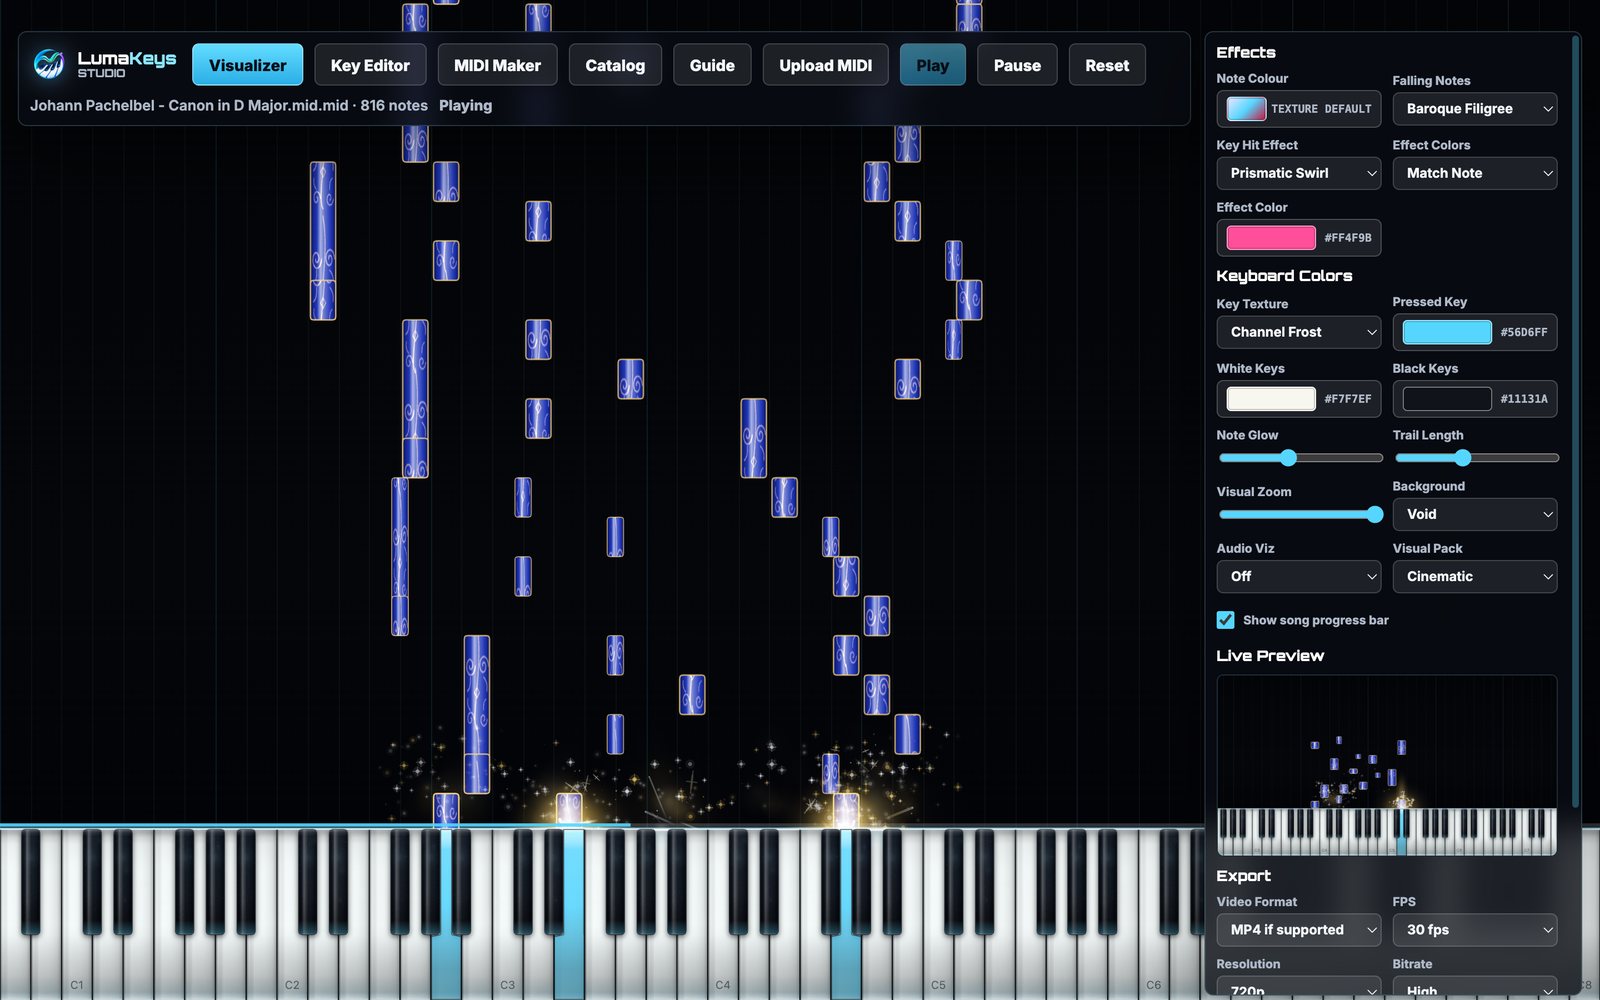Open the Key Texture dropdown
This screenshot has height=1000, width=1600.
[x=1298, y=332]
